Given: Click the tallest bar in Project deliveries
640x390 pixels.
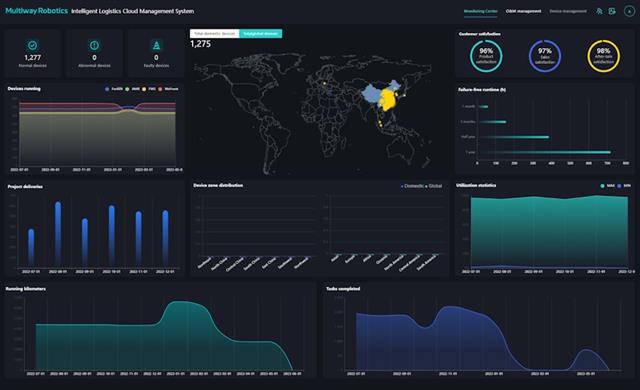Looking at the screenshot, I should pos(58,234).
